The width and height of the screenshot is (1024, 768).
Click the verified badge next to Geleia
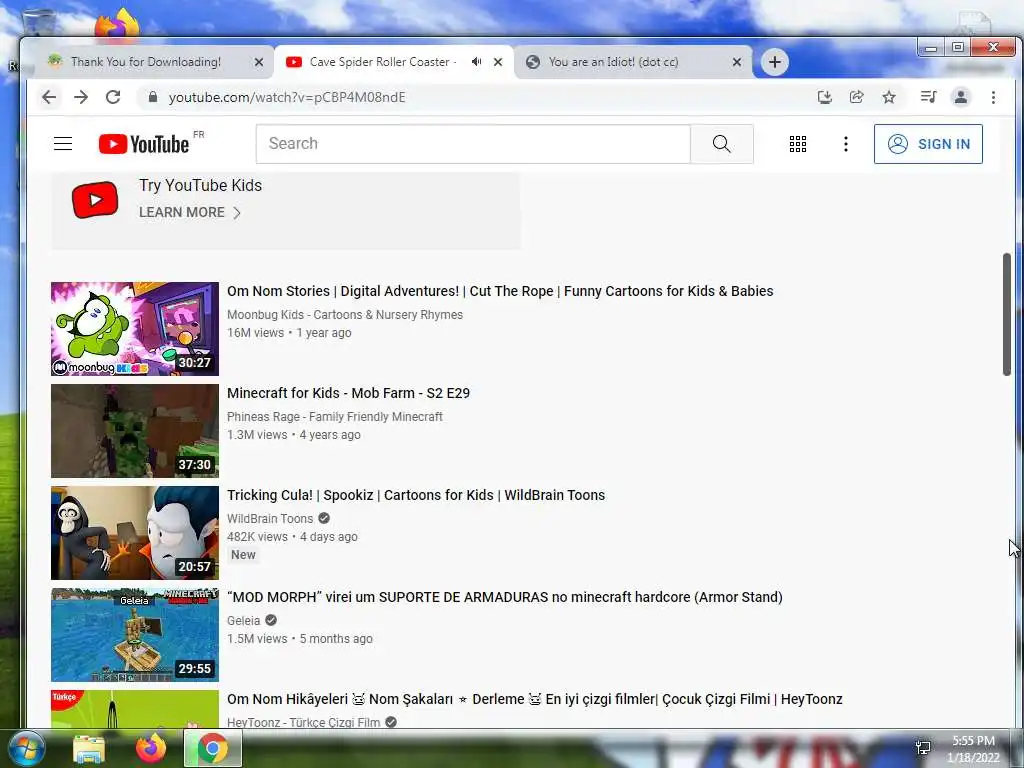click(271, 620)
